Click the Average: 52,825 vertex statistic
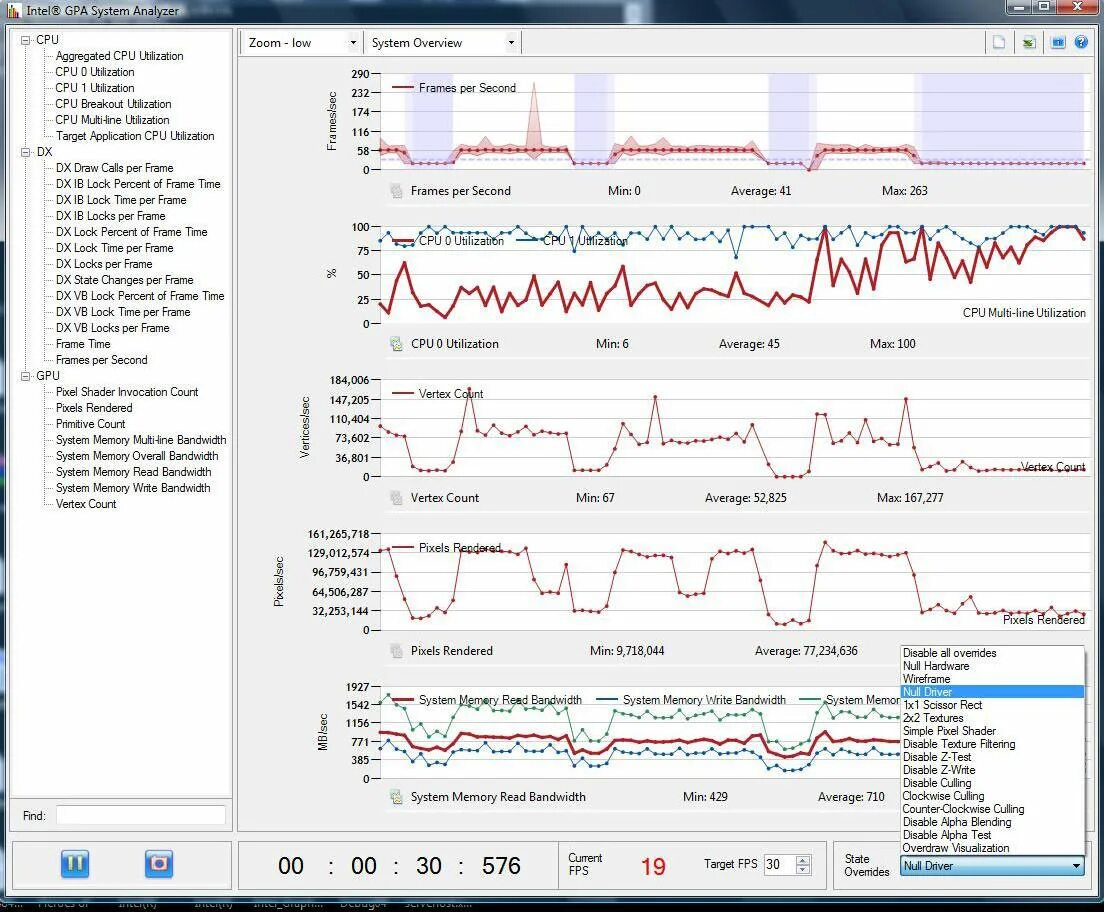The image size is (1104, 912). [x=746, y=498]
